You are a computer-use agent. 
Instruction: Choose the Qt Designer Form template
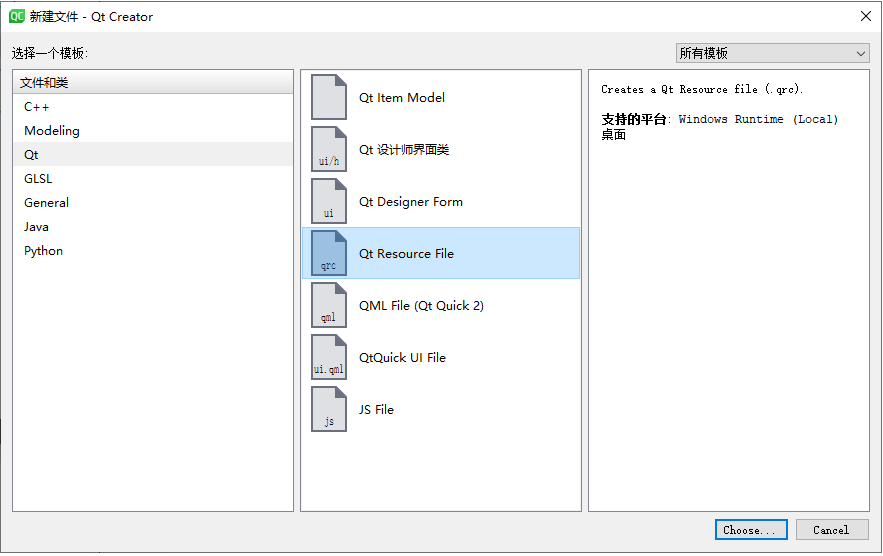tap(441, 202)
